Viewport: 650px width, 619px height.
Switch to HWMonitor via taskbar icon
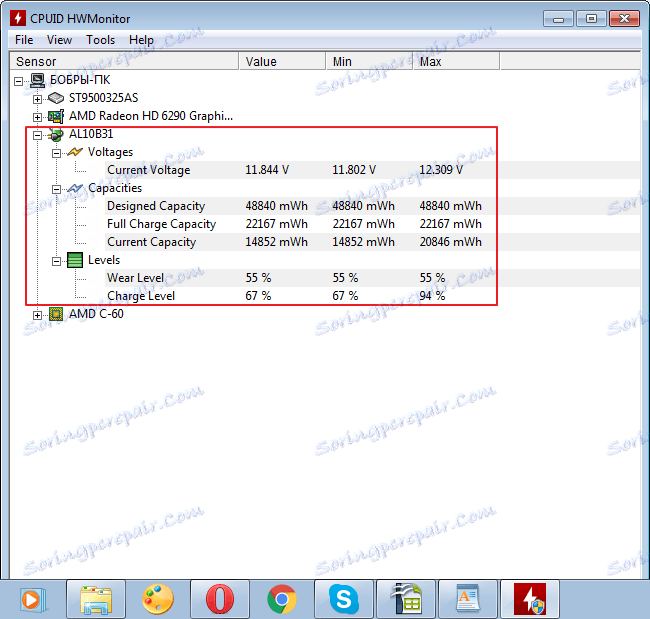530,599
